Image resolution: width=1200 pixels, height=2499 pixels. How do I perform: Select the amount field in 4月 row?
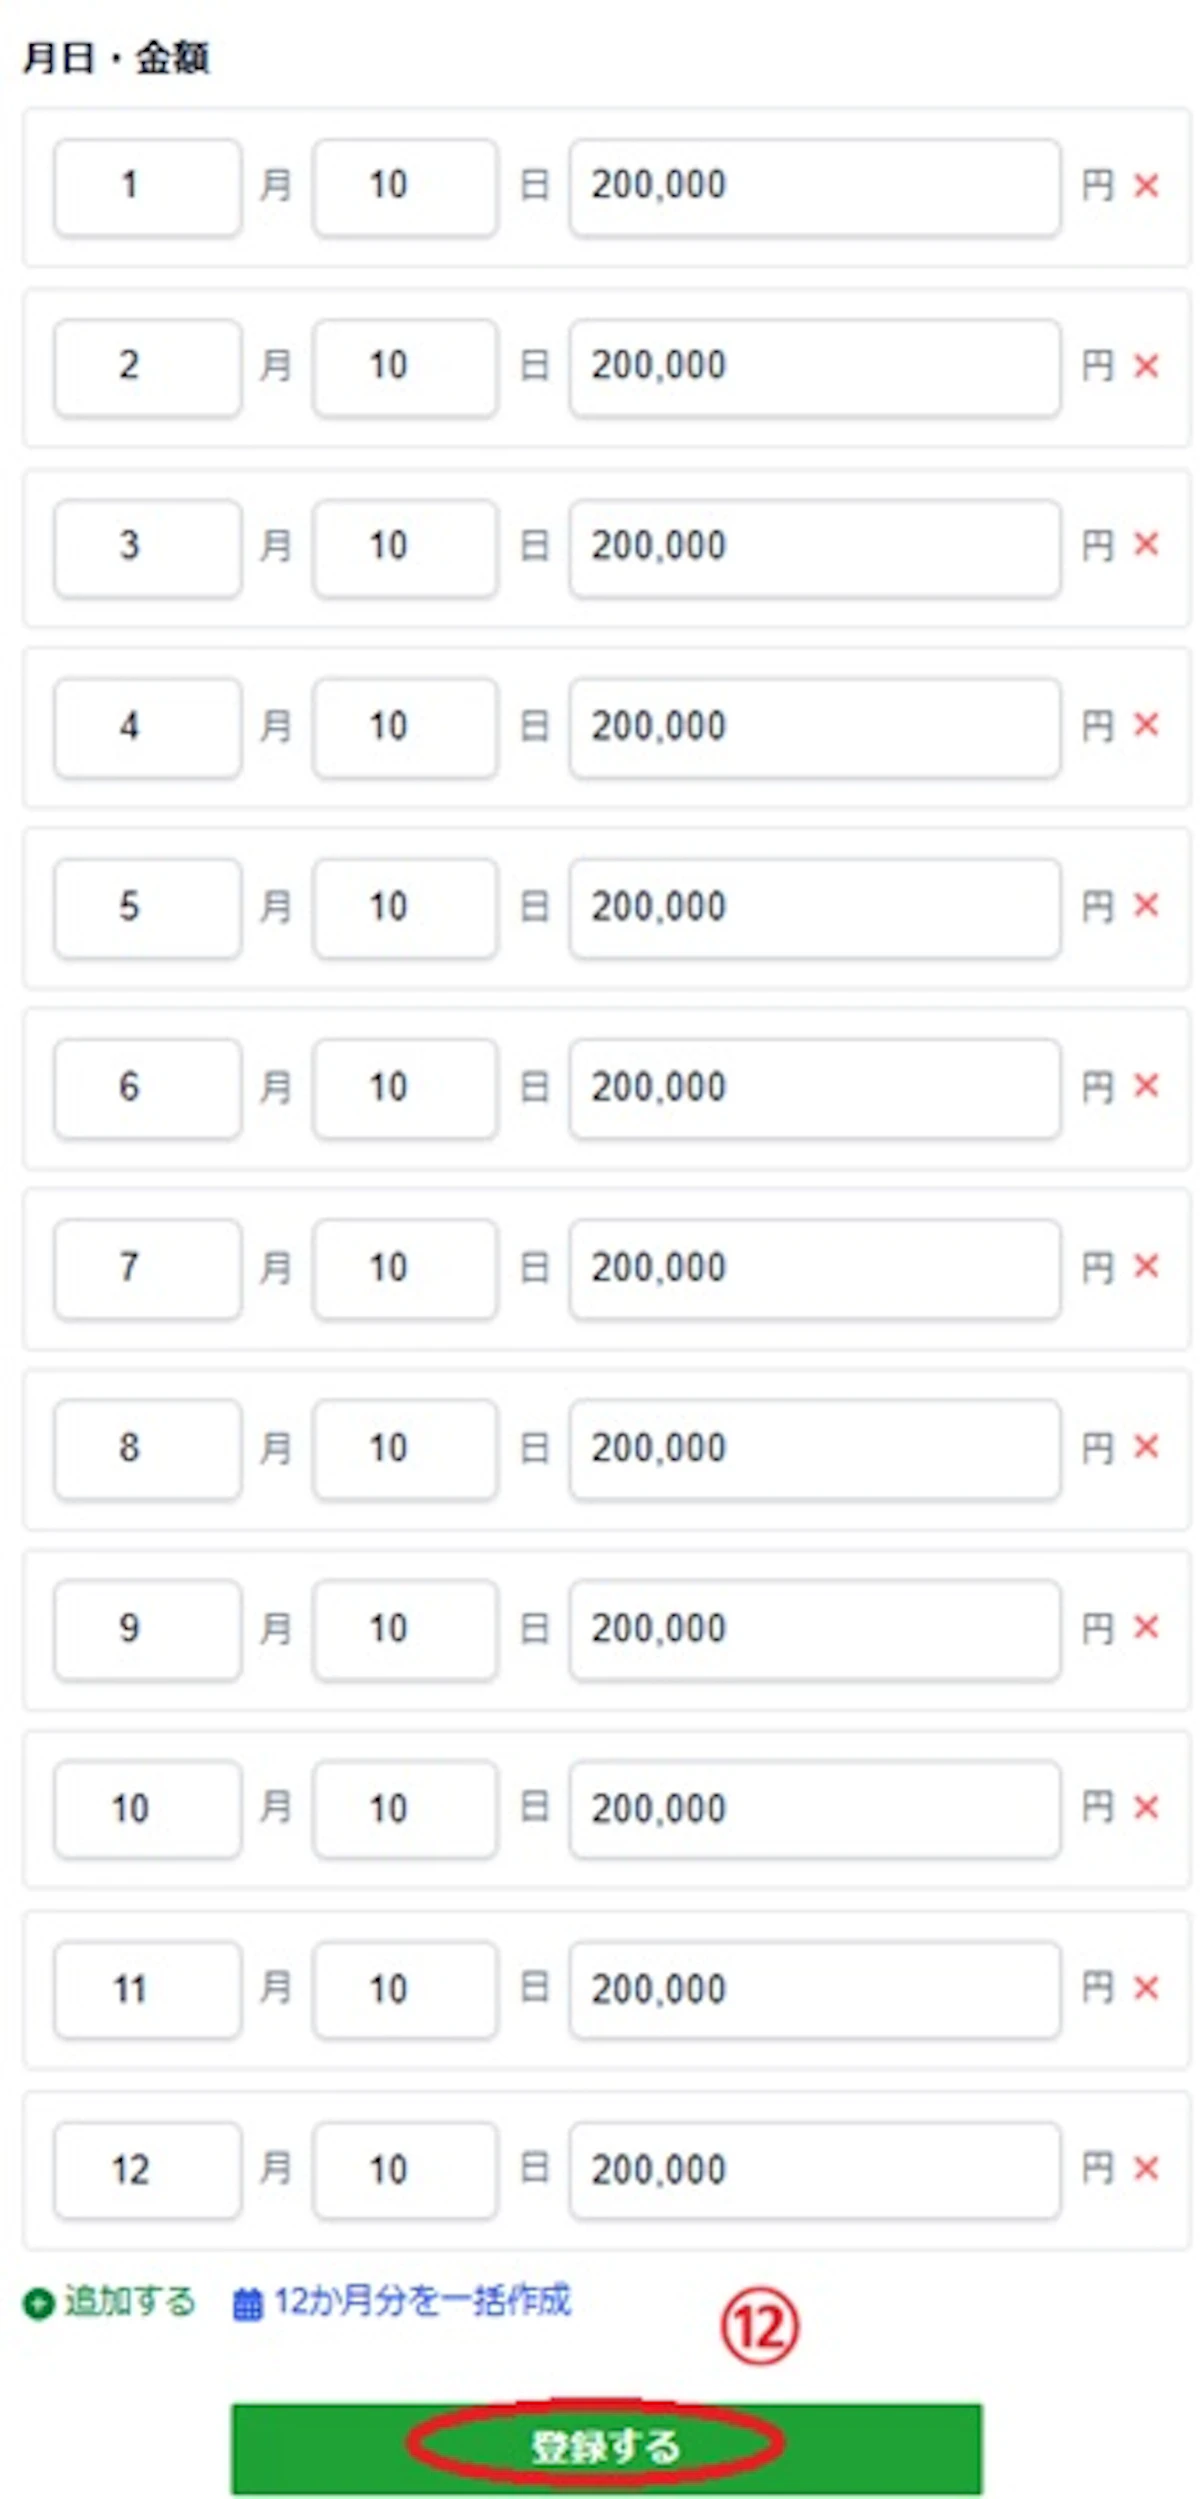coord(815,728)
